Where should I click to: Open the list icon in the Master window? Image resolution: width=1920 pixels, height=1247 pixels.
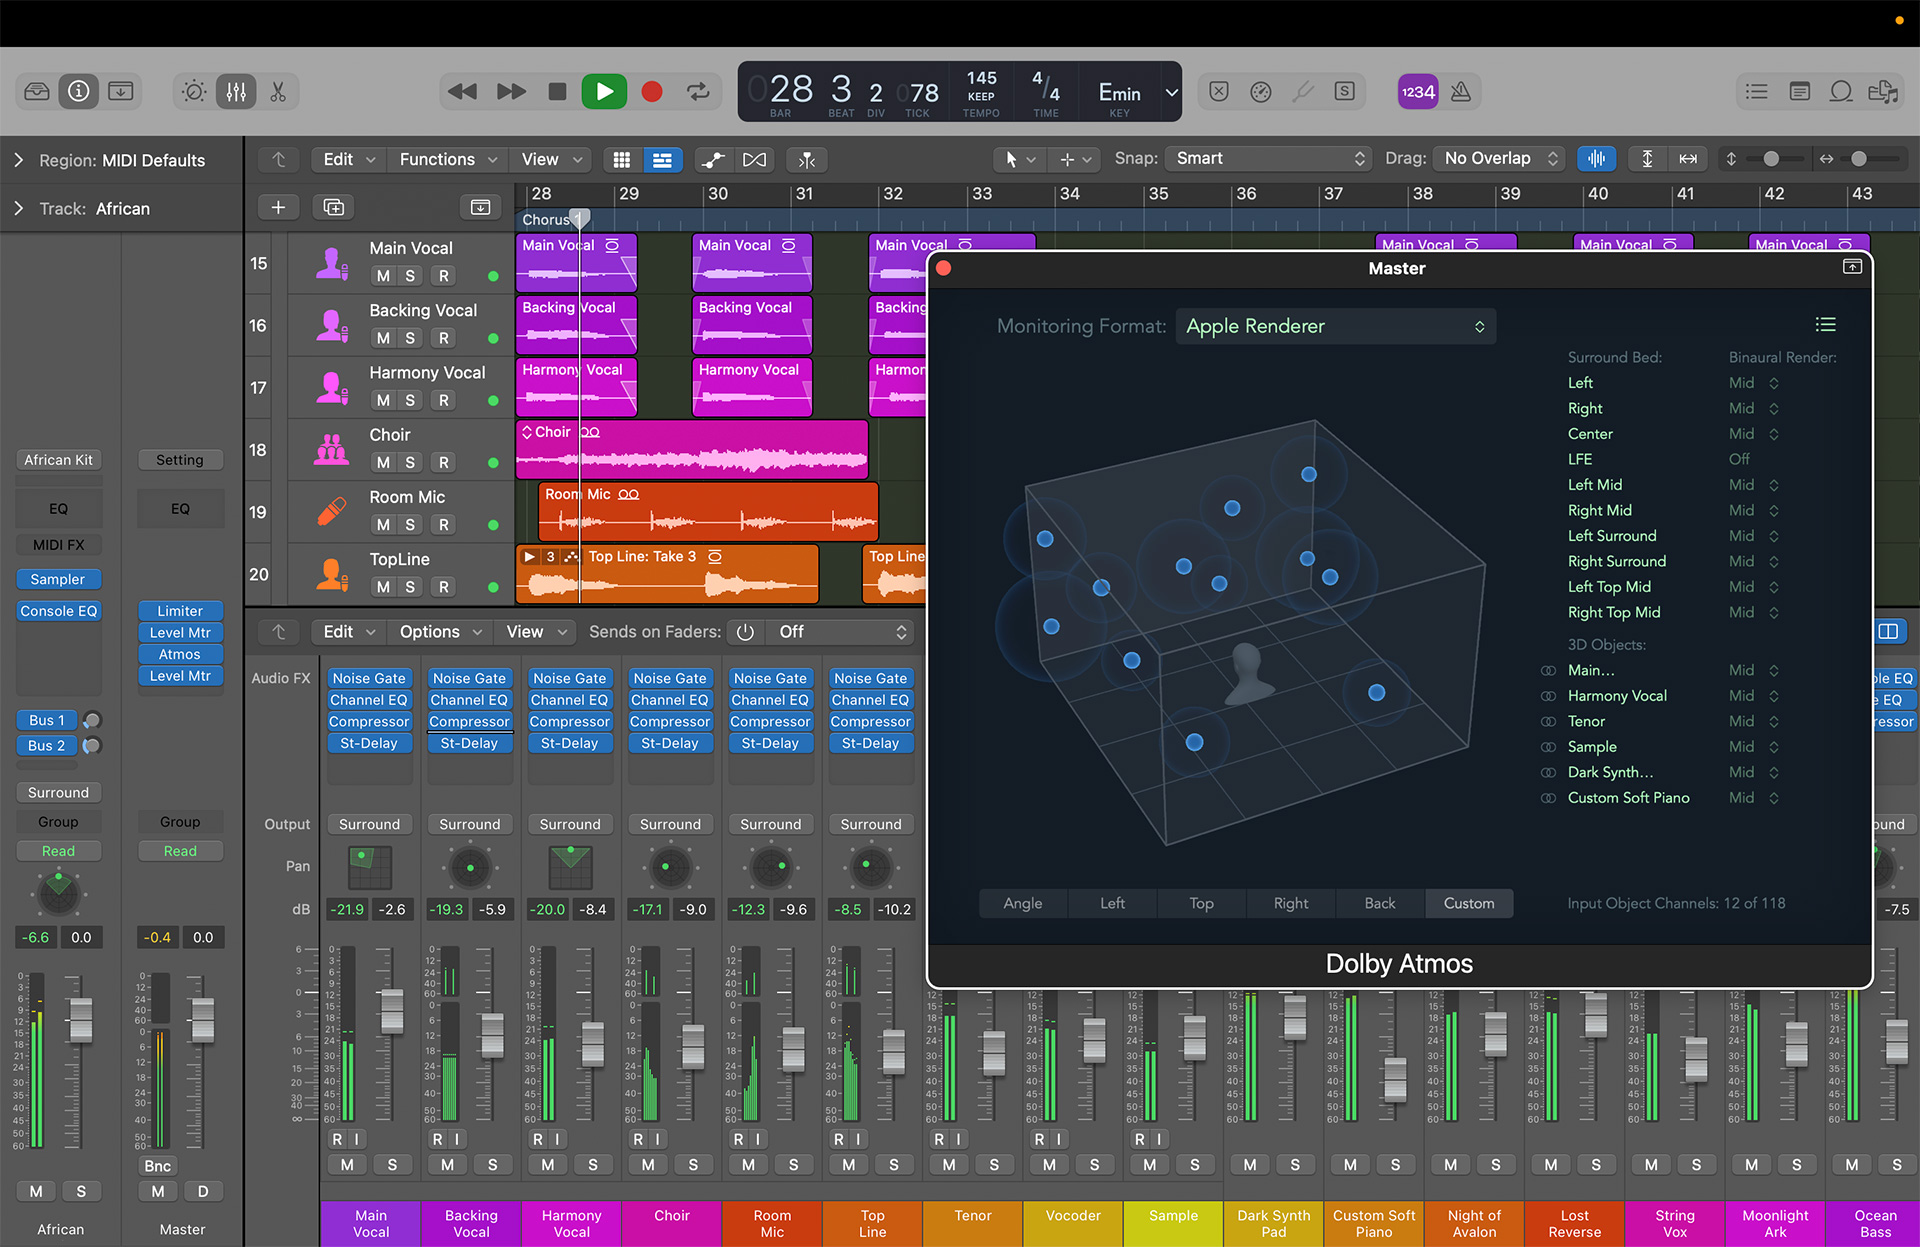(1826, 324)
